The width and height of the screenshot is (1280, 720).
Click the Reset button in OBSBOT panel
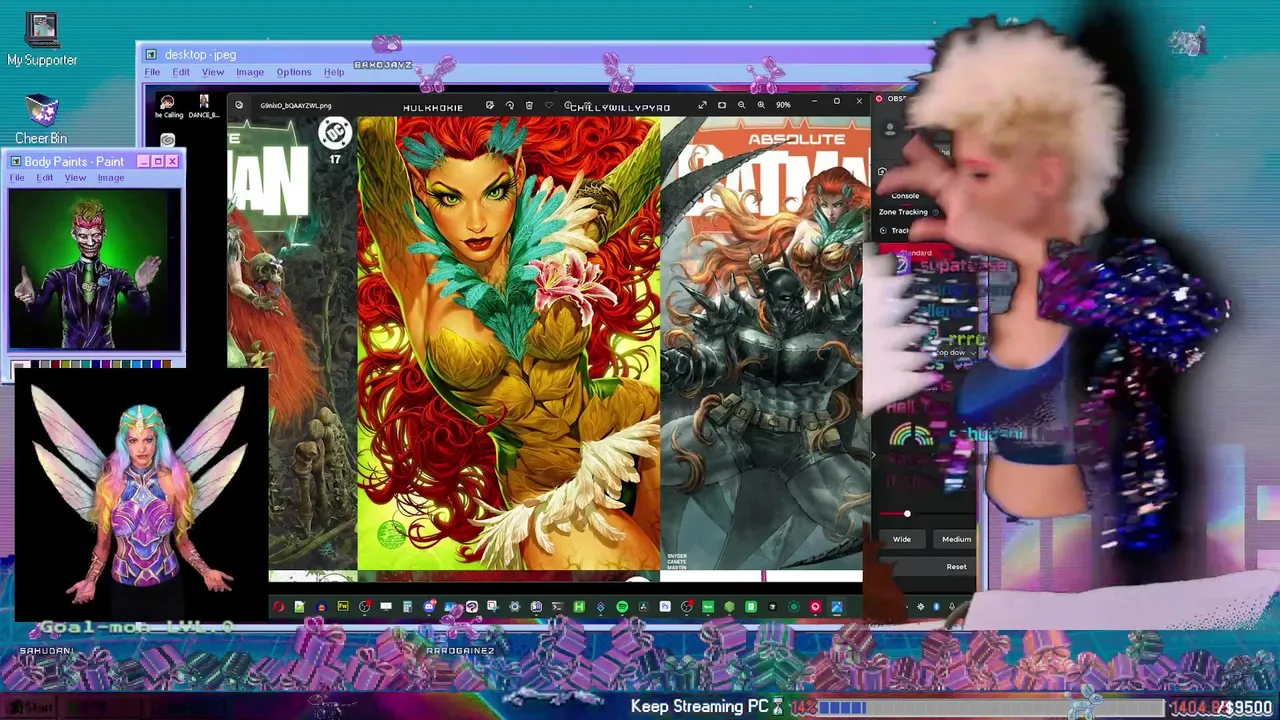(x=956, y=567)
